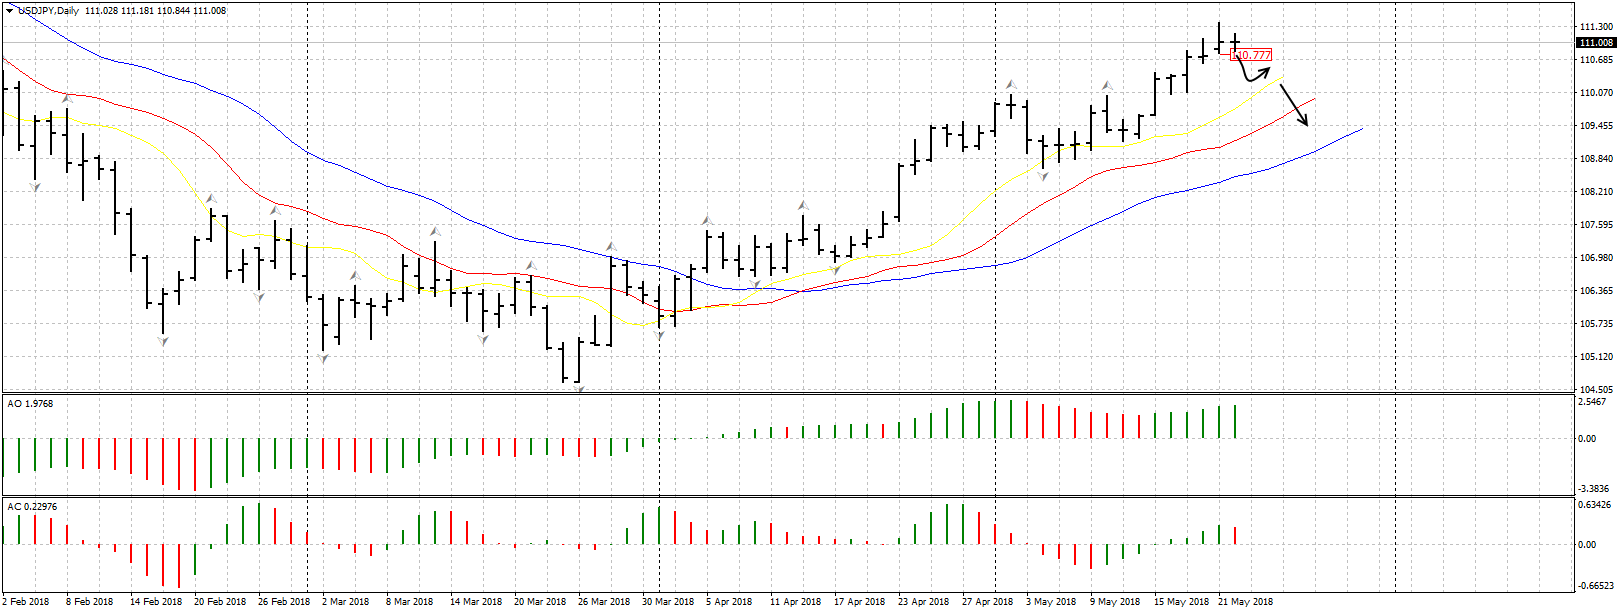Image resolution: width=1617 pixels, height=613 pixels.
Task: Click the up fractal above the 30 Mar separator bar
Action: tap(611, 245)
